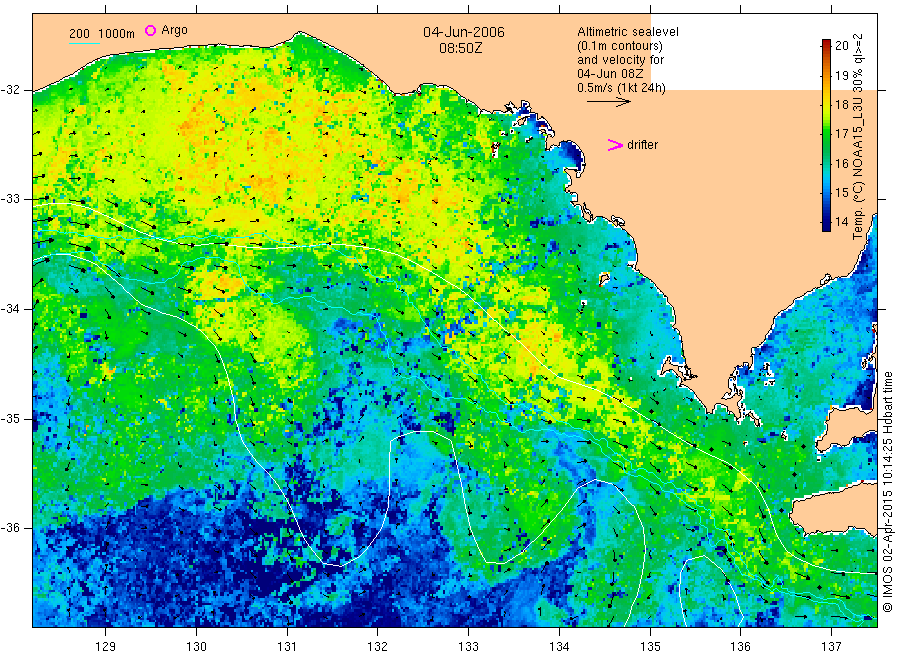
Task: Click the magenta Argo circle marker
Action: click(150, 30)
